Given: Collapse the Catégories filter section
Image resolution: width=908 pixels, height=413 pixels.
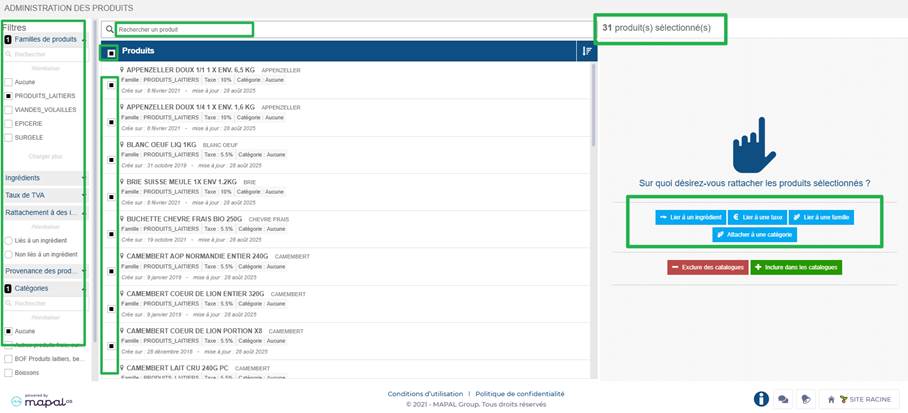Looking at the screenshot, I should point(42,288).
